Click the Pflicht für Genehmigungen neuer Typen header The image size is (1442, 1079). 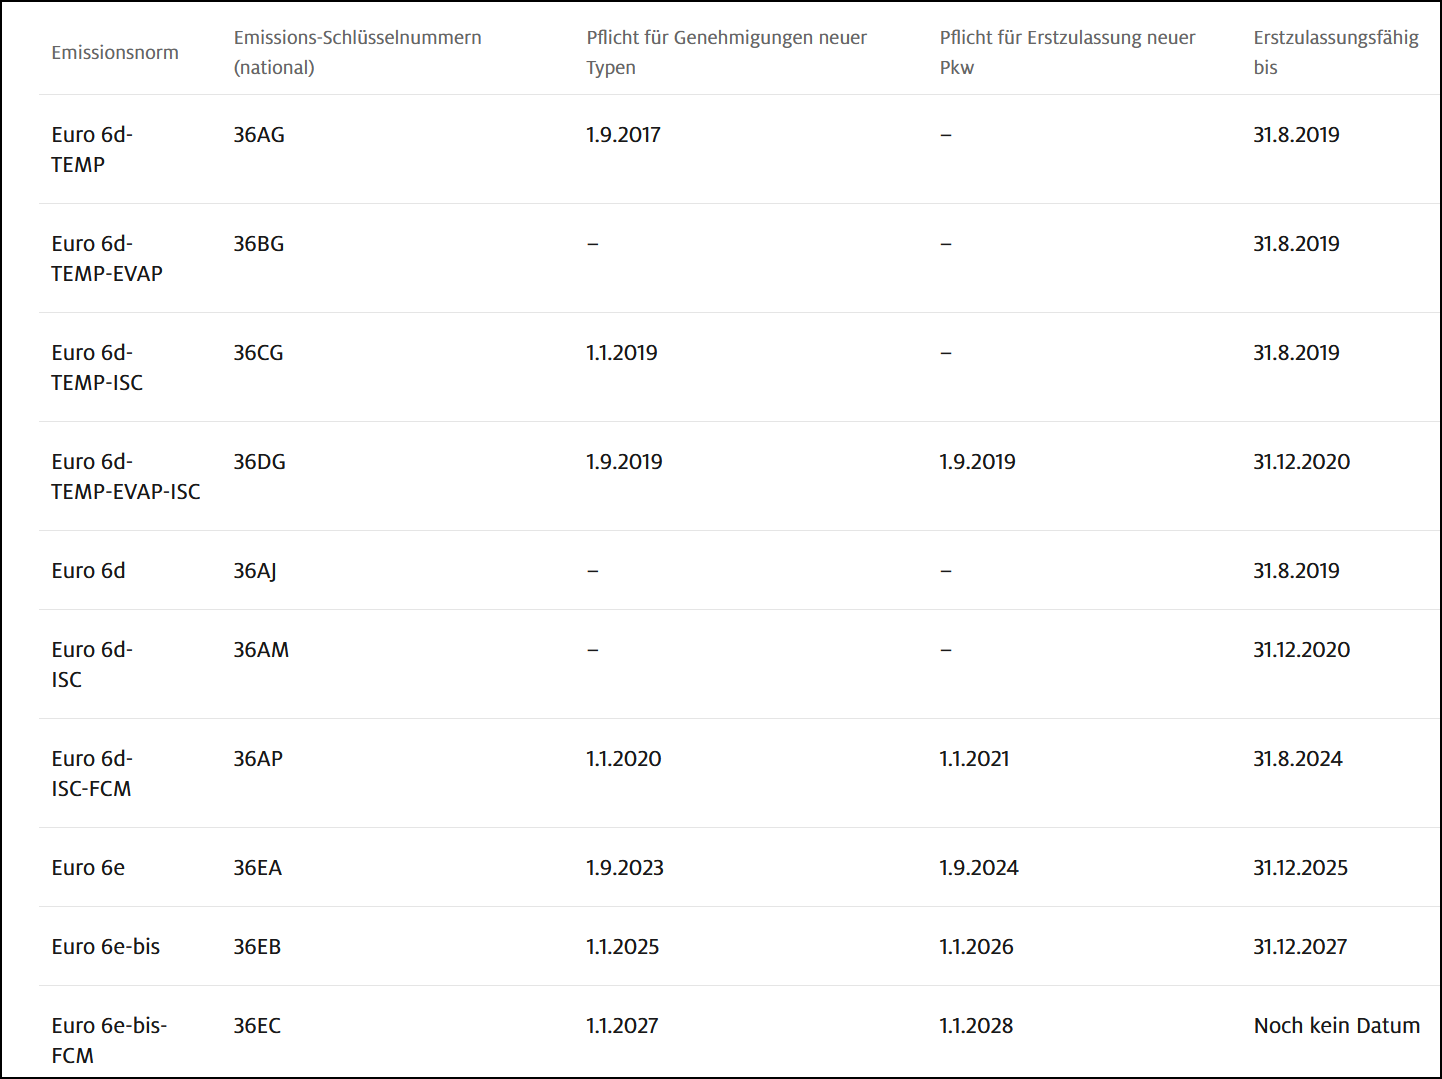click(x=726, y=52)
